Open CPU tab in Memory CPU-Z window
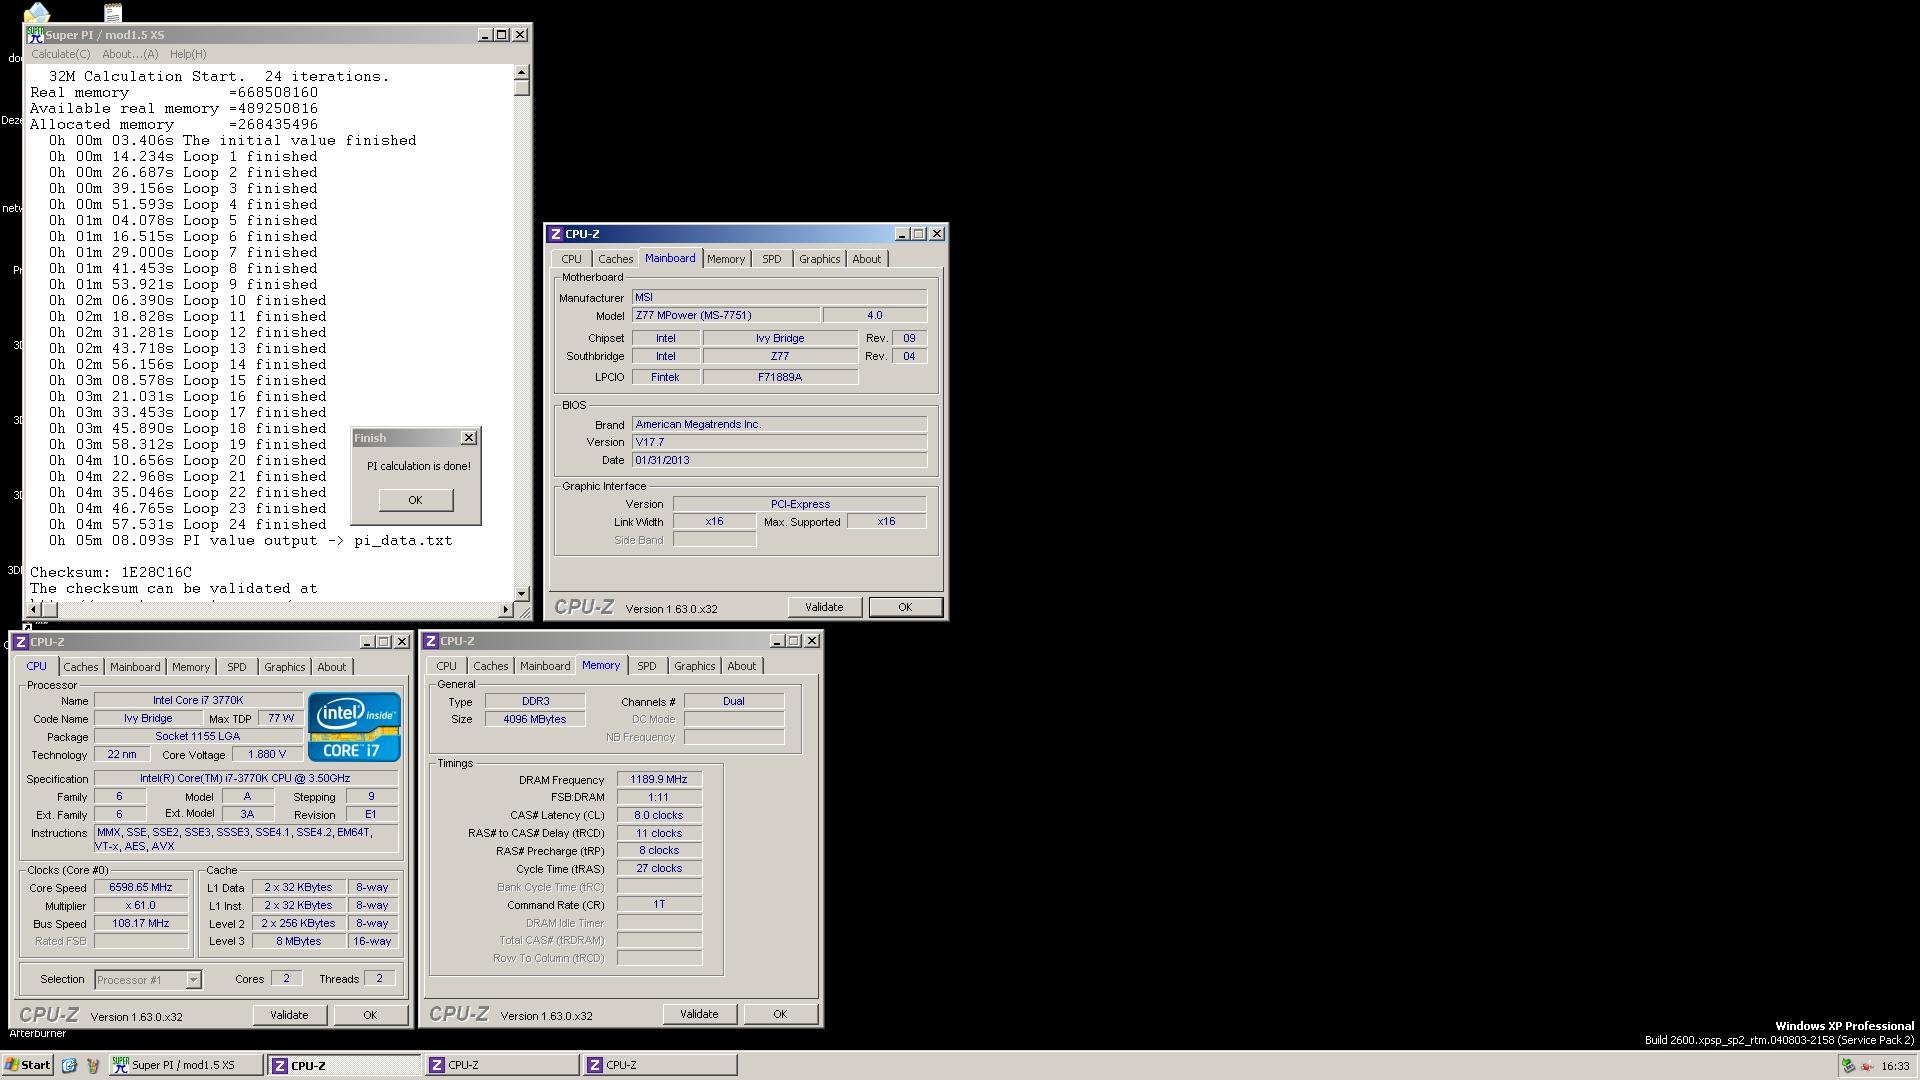This screenshot has height=1080, width=1920. [446, 666]
